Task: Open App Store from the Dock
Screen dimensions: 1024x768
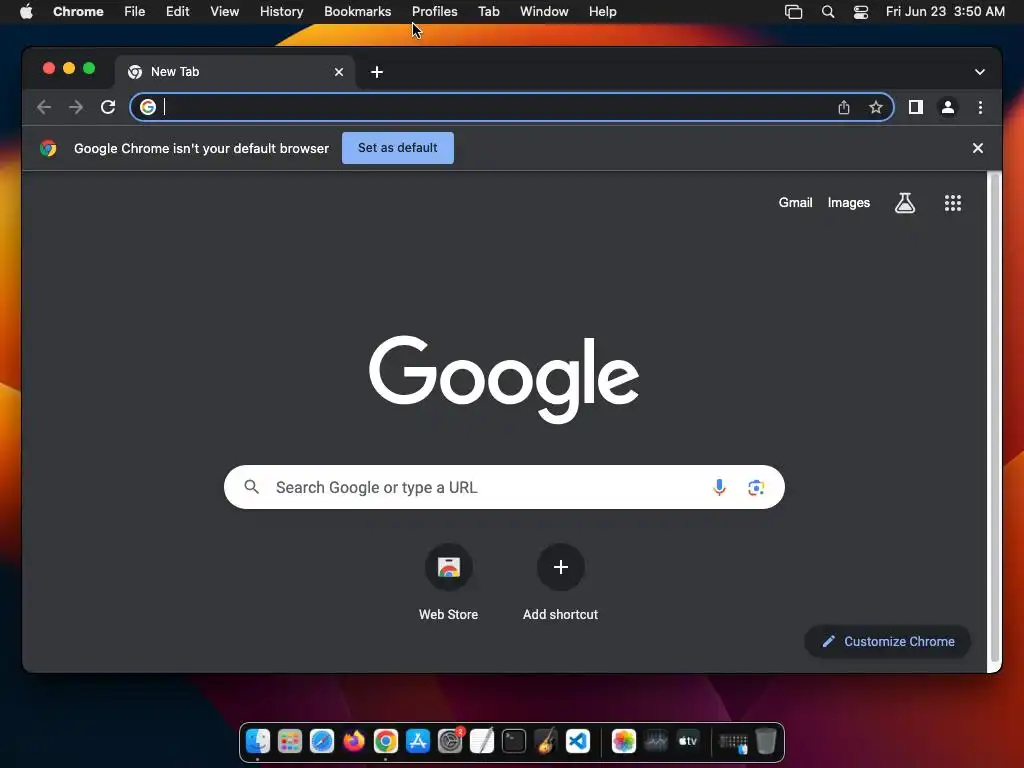Action: (x=418, y=741)
